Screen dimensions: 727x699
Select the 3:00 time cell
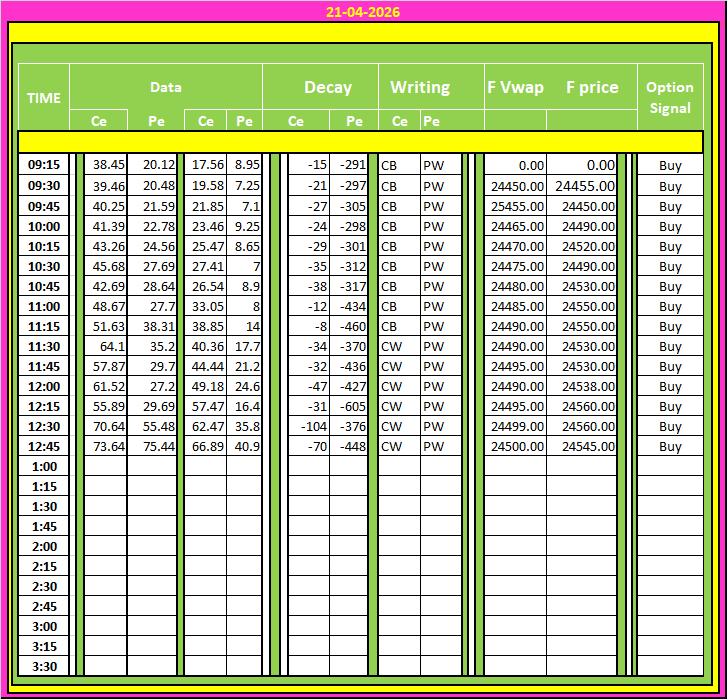[44, 626]
